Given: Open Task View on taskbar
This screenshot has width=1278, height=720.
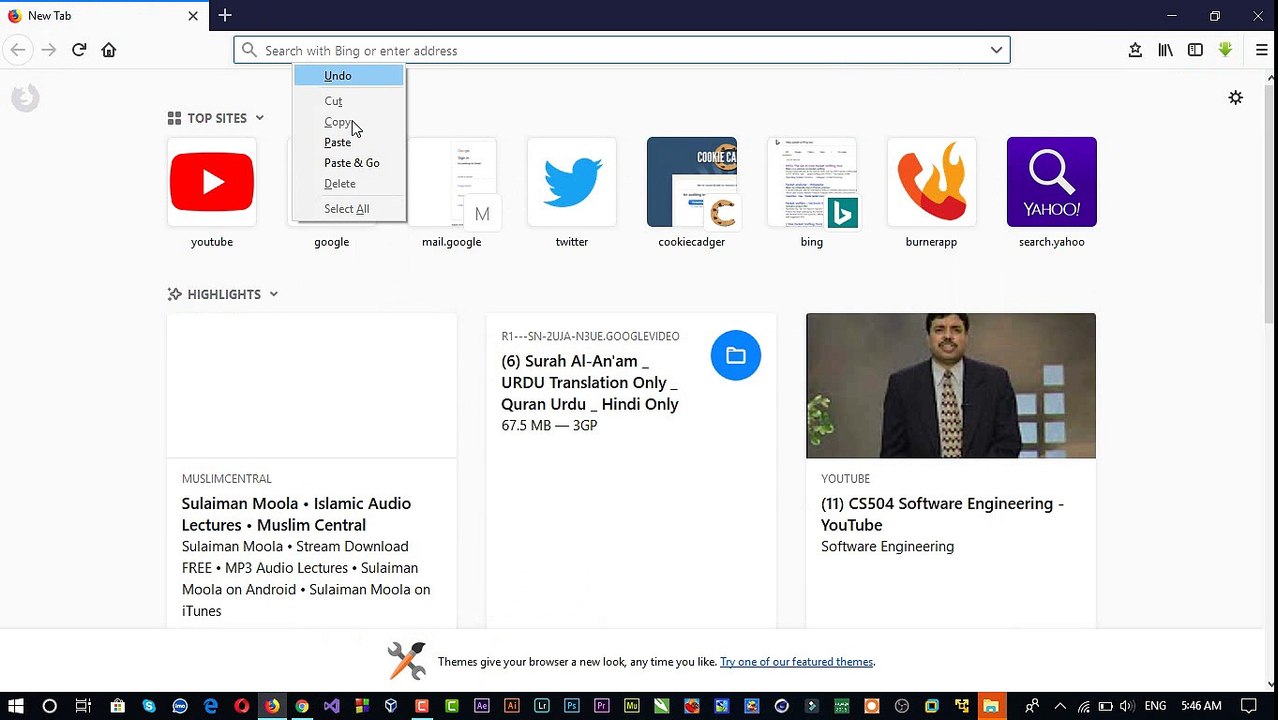Looking at the screenshot, I should 83,706.
